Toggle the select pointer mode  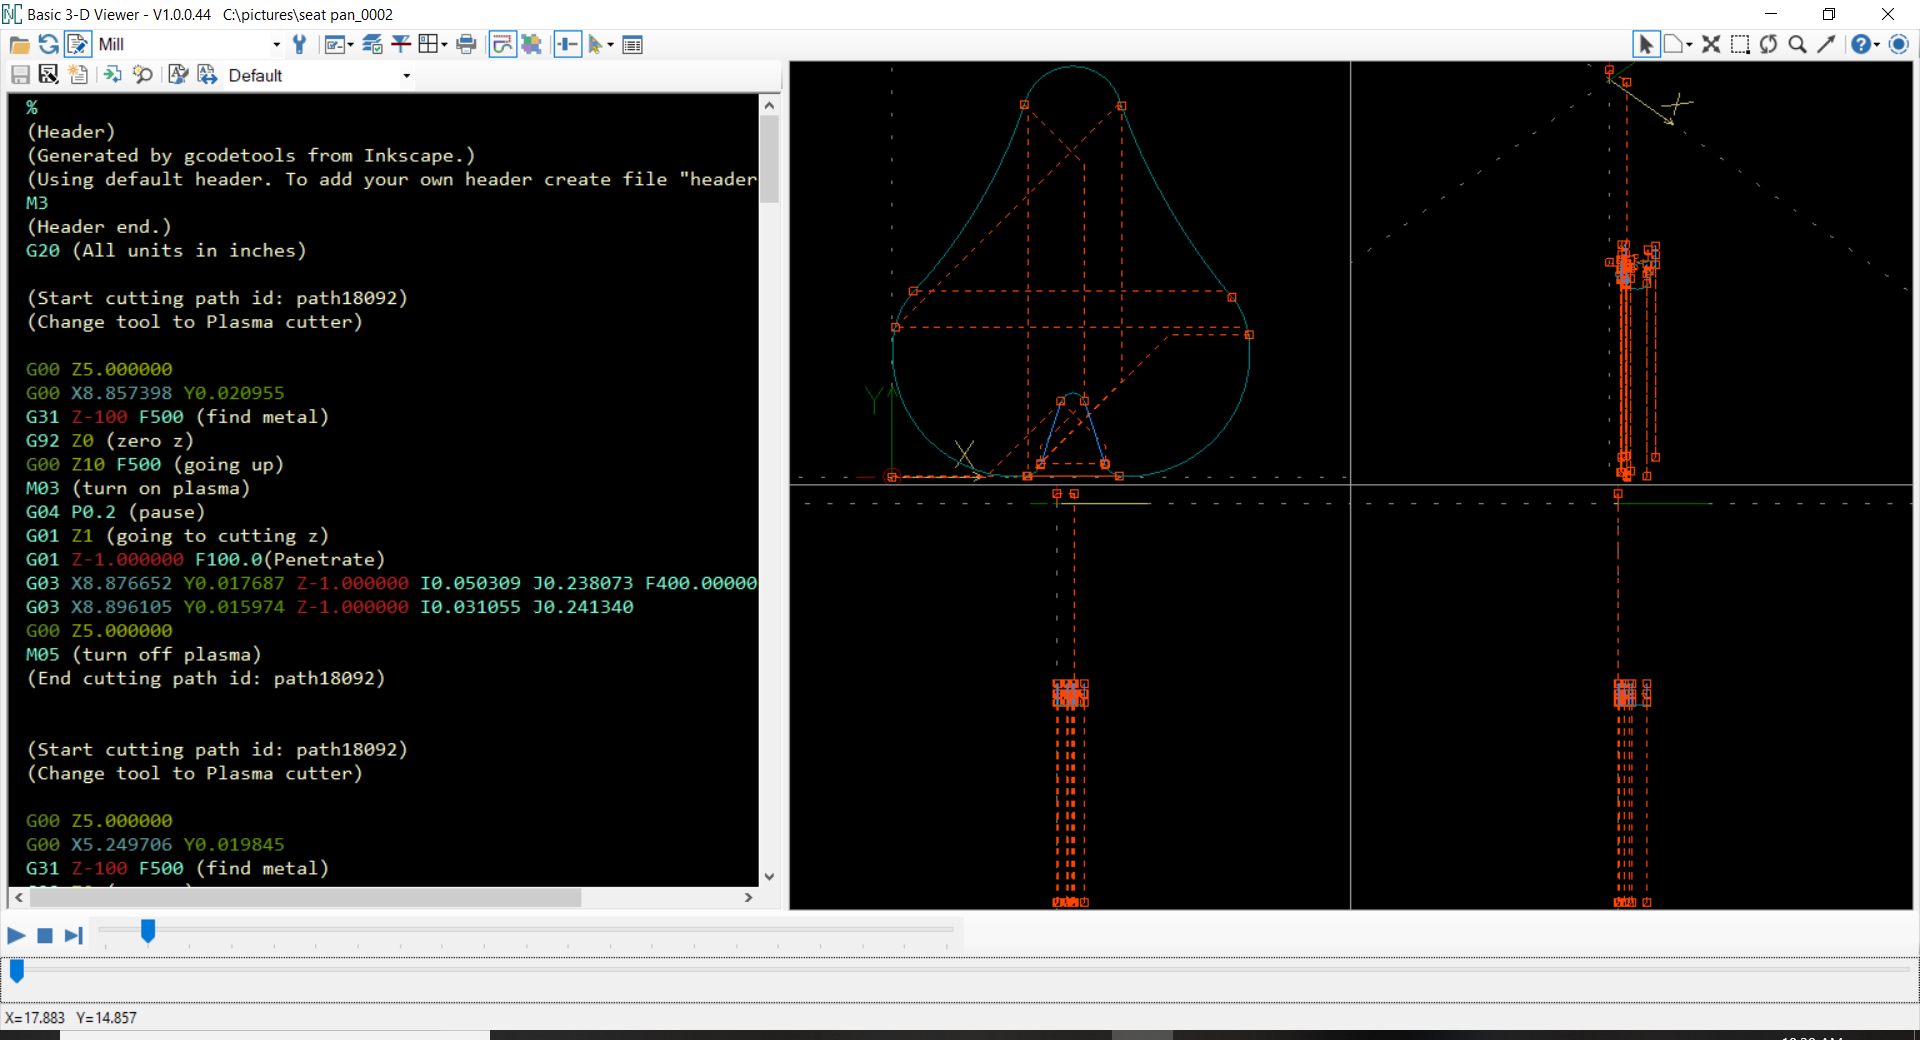pos(1645,45)
